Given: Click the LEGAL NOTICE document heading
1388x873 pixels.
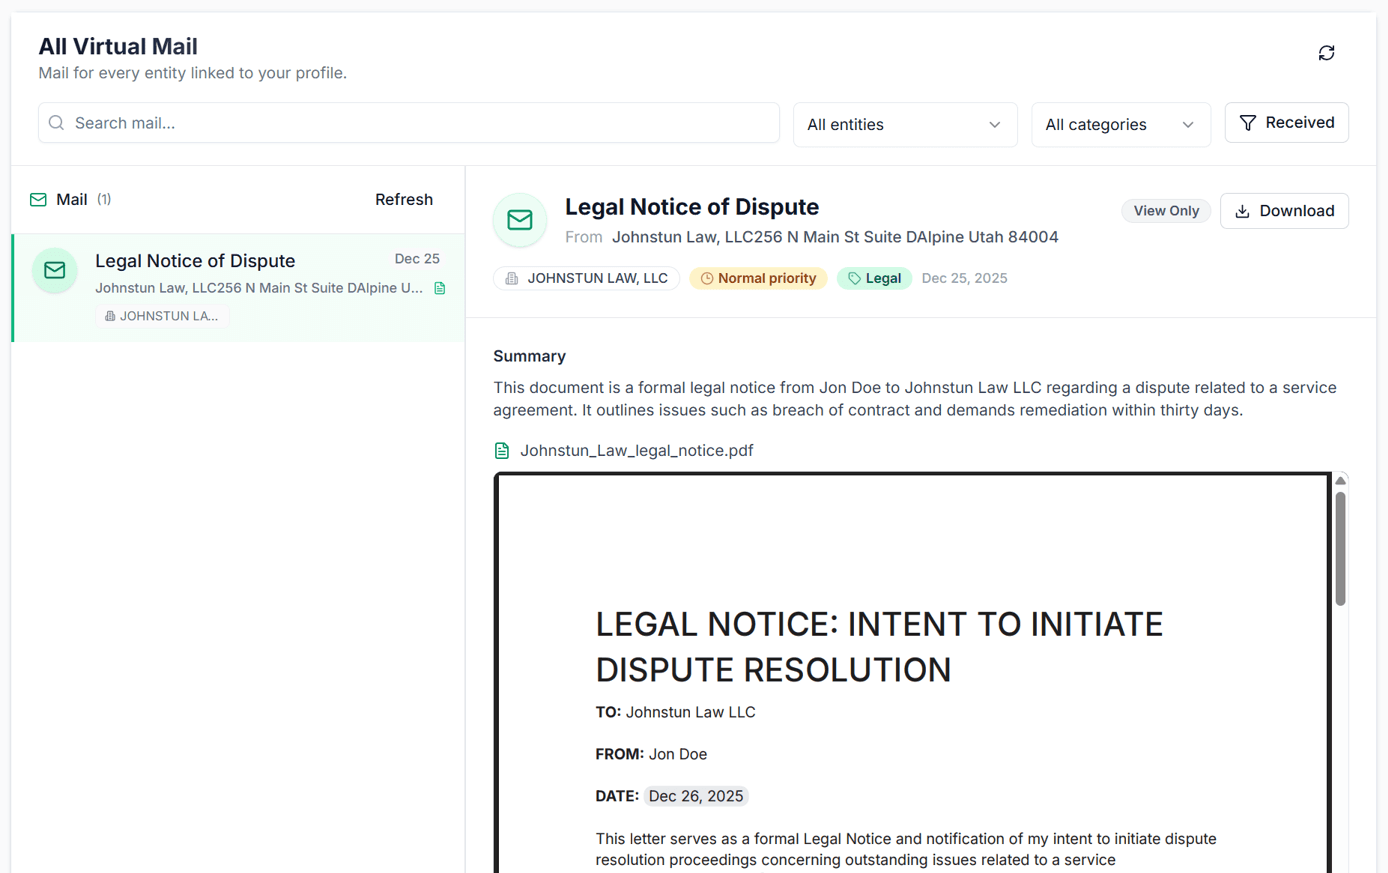Looking at the screenshot, I should tap(880, 647).
